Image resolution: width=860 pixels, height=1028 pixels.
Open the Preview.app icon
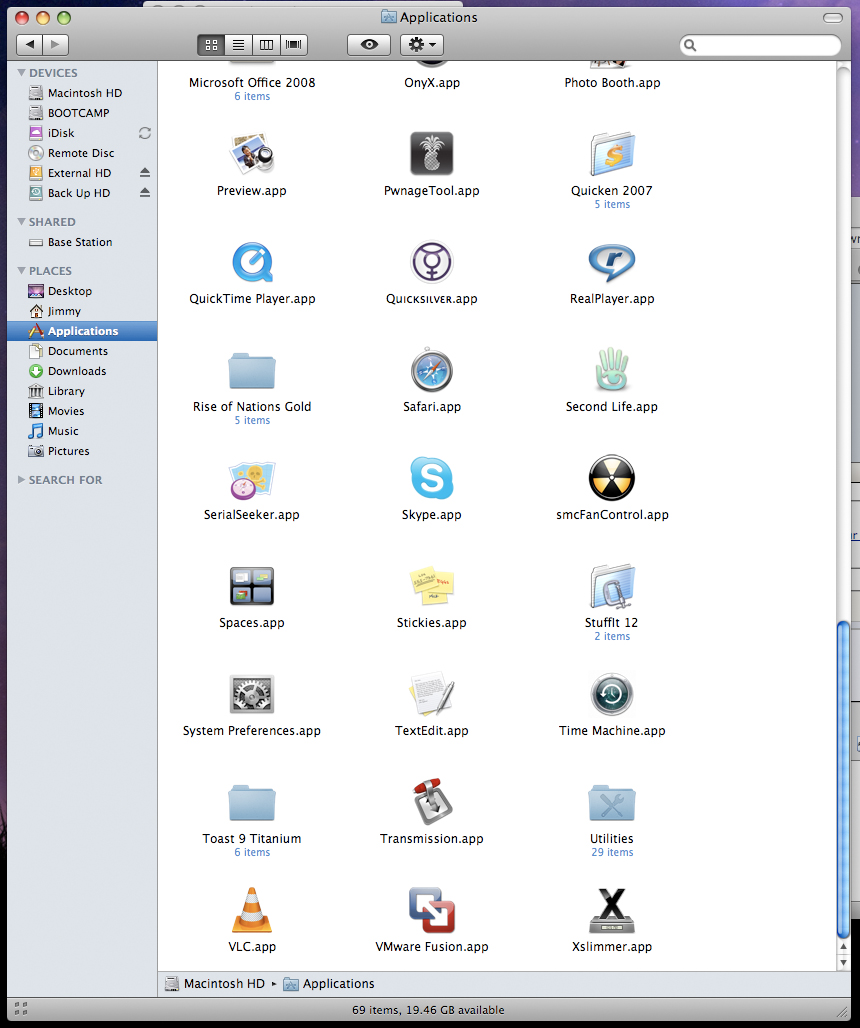click(x=252, y=153)
